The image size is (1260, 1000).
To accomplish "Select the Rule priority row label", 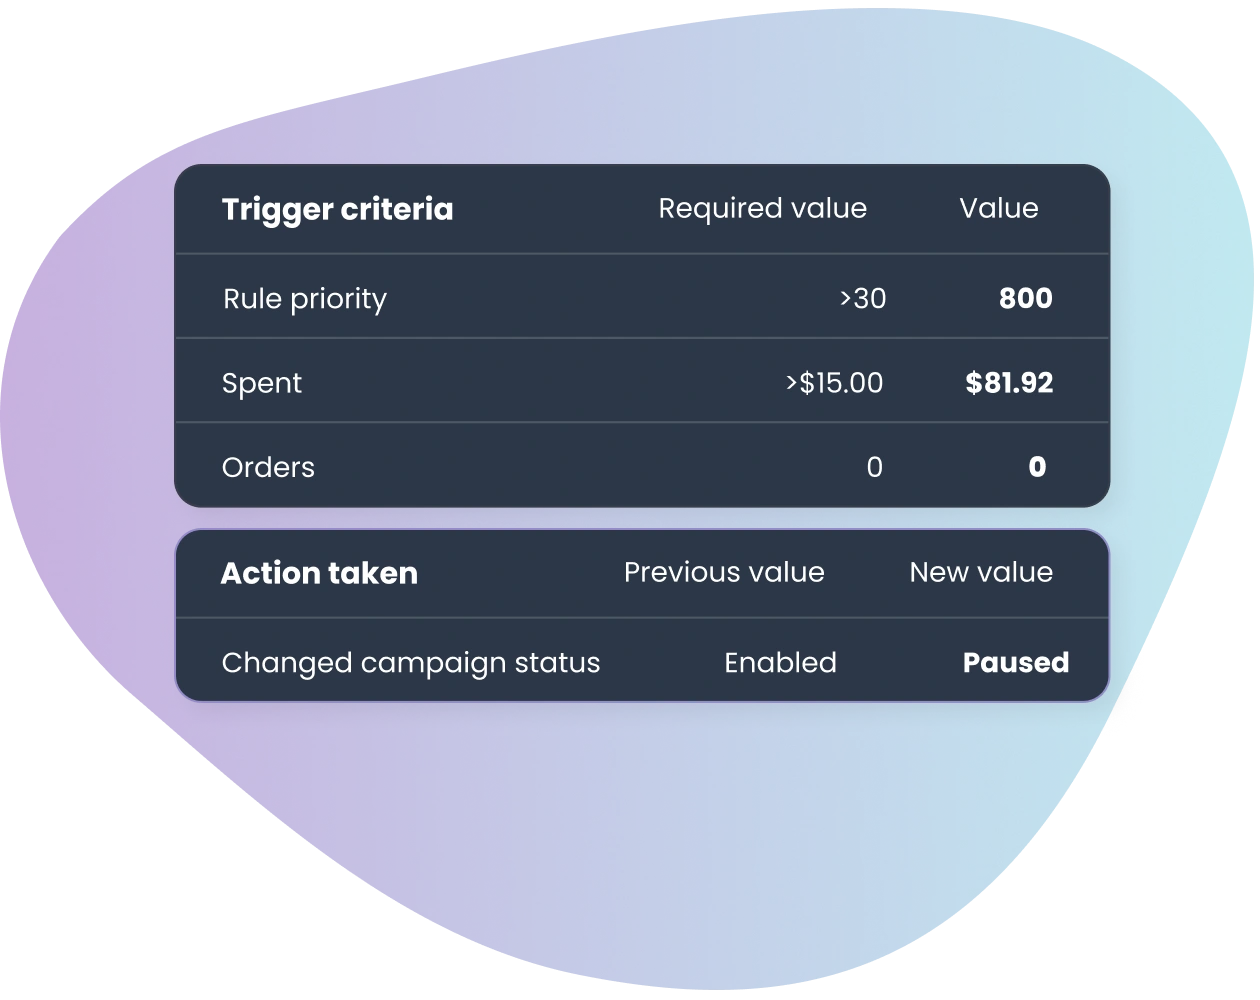I will click(x=304, y=299).
